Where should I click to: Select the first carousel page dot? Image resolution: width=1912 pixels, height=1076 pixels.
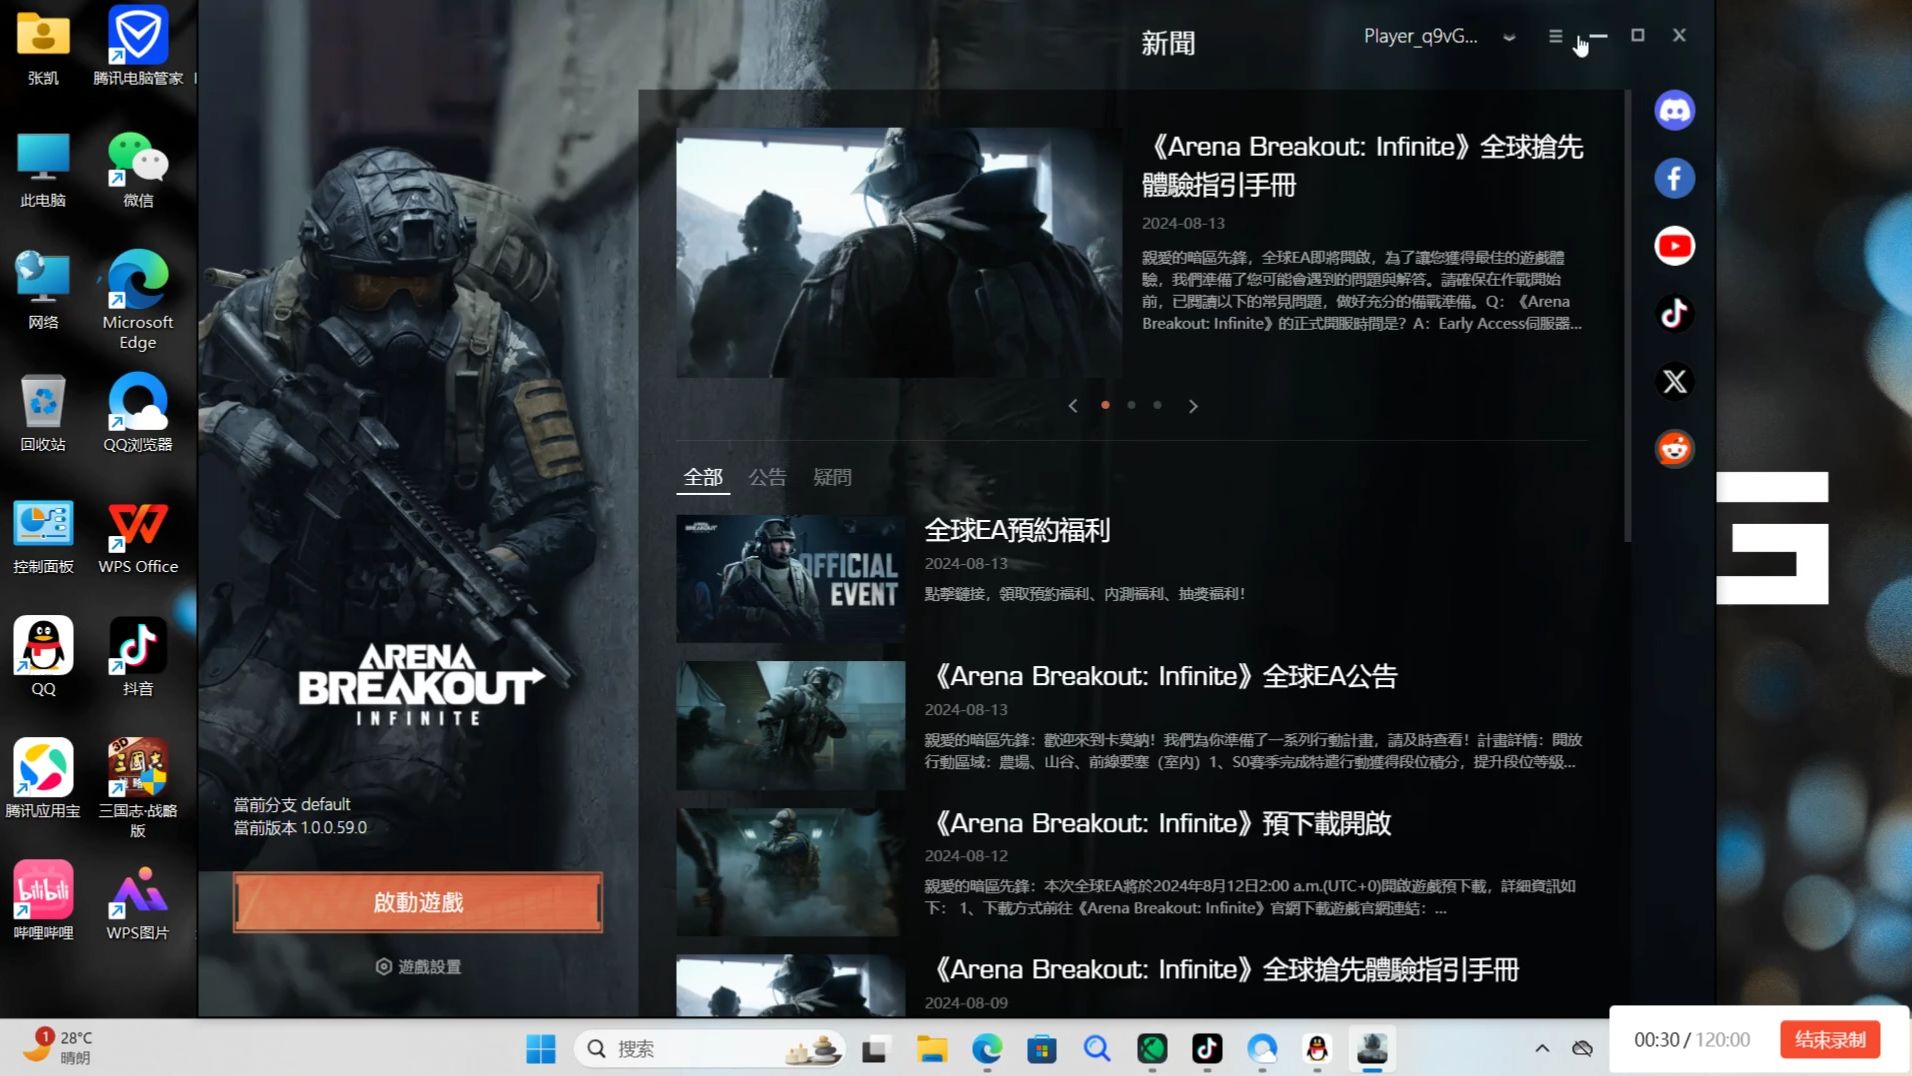(1105, 405)
